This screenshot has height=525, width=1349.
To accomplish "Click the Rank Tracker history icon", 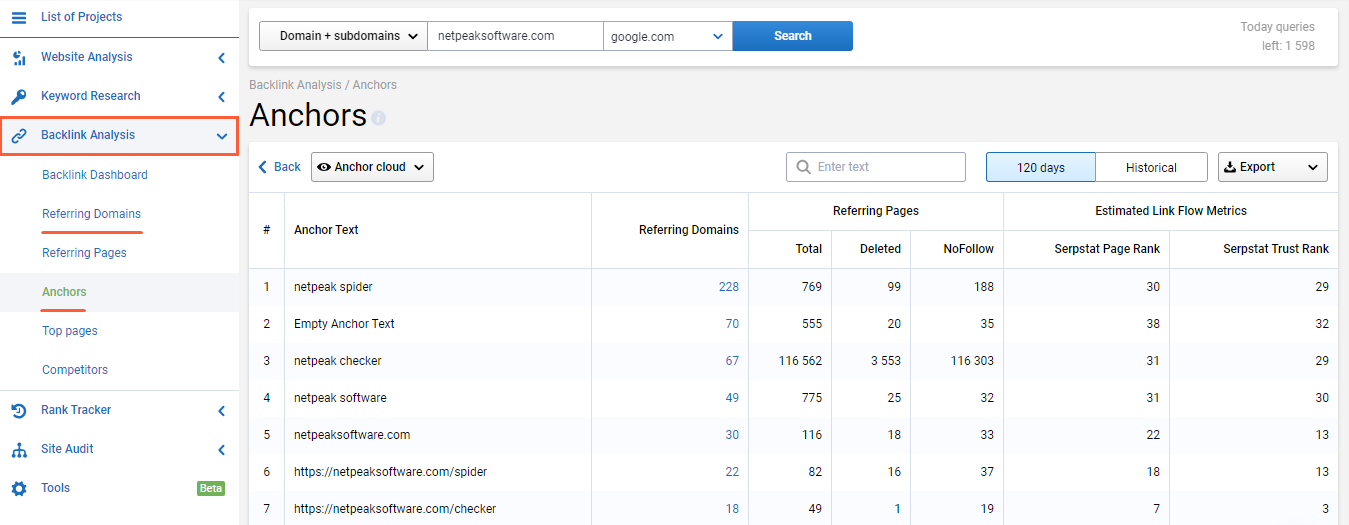I will [19, 410].
